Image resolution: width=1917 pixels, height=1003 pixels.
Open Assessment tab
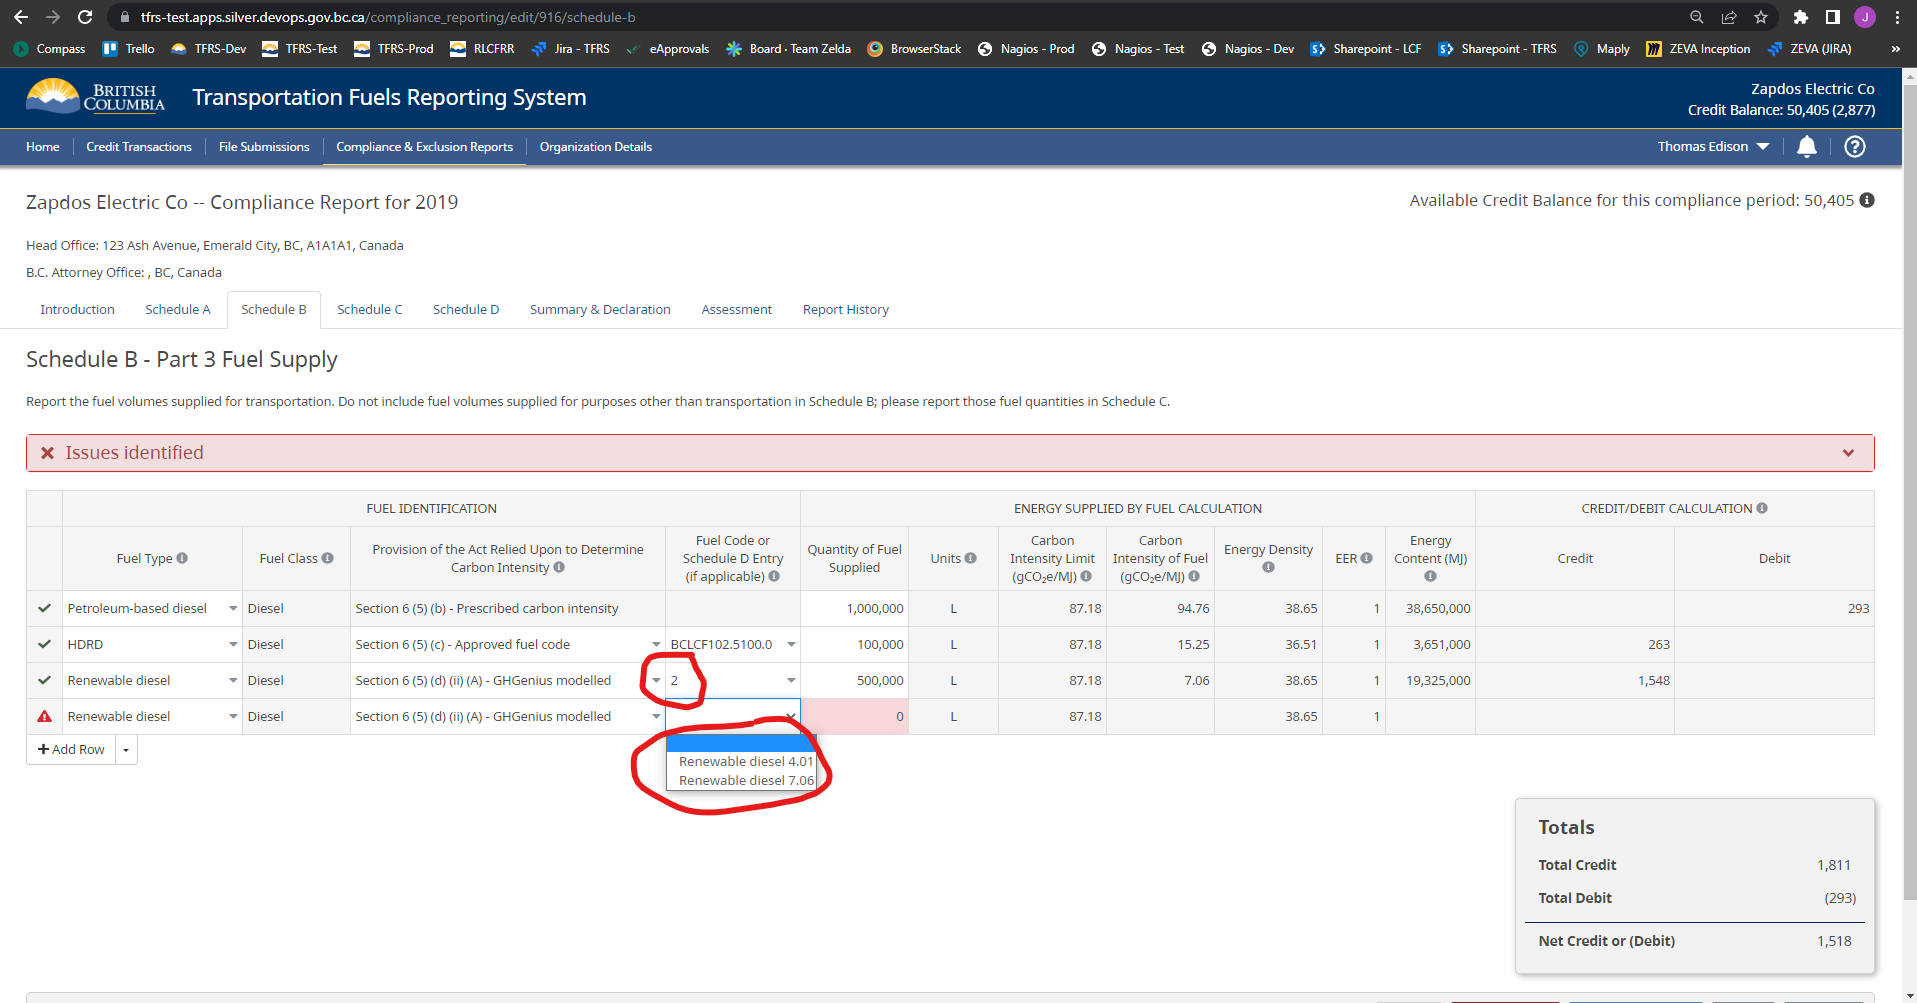tap(737, 310)
